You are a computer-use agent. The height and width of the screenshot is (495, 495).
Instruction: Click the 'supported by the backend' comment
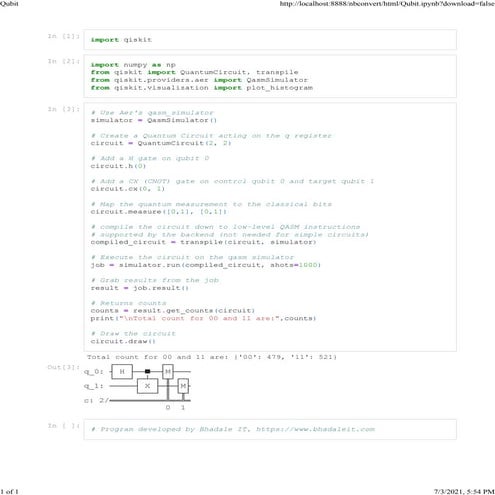tap(230, 235)
